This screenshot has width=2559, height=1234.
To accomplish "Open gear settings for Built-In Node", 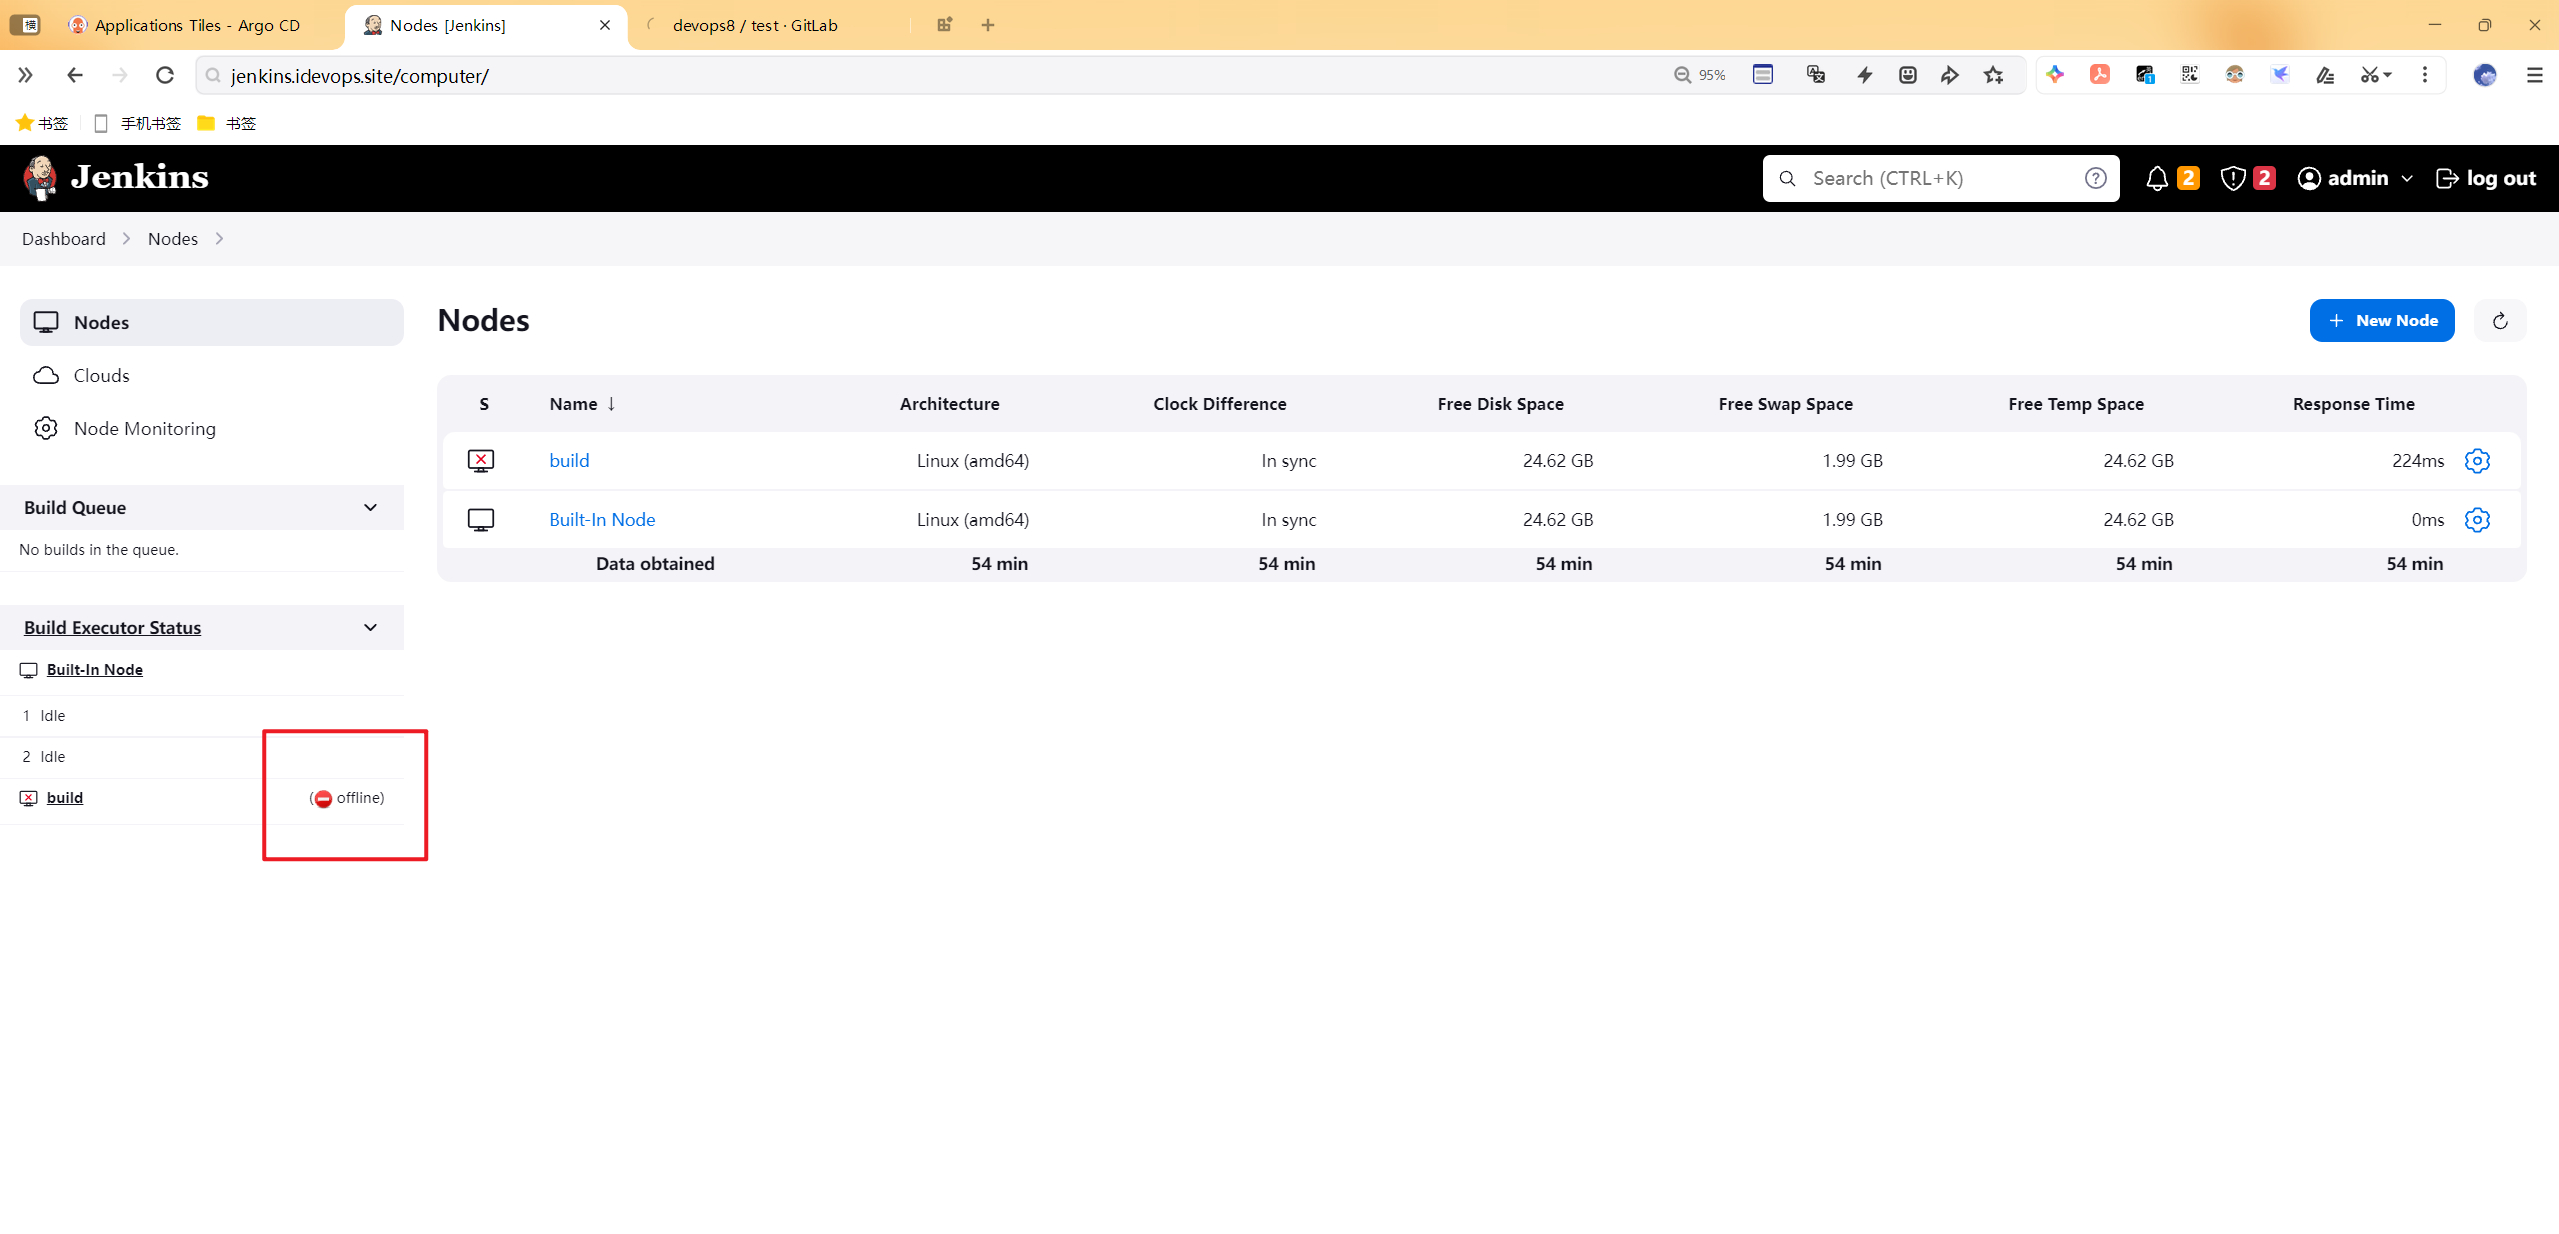I will (2477, 520).
